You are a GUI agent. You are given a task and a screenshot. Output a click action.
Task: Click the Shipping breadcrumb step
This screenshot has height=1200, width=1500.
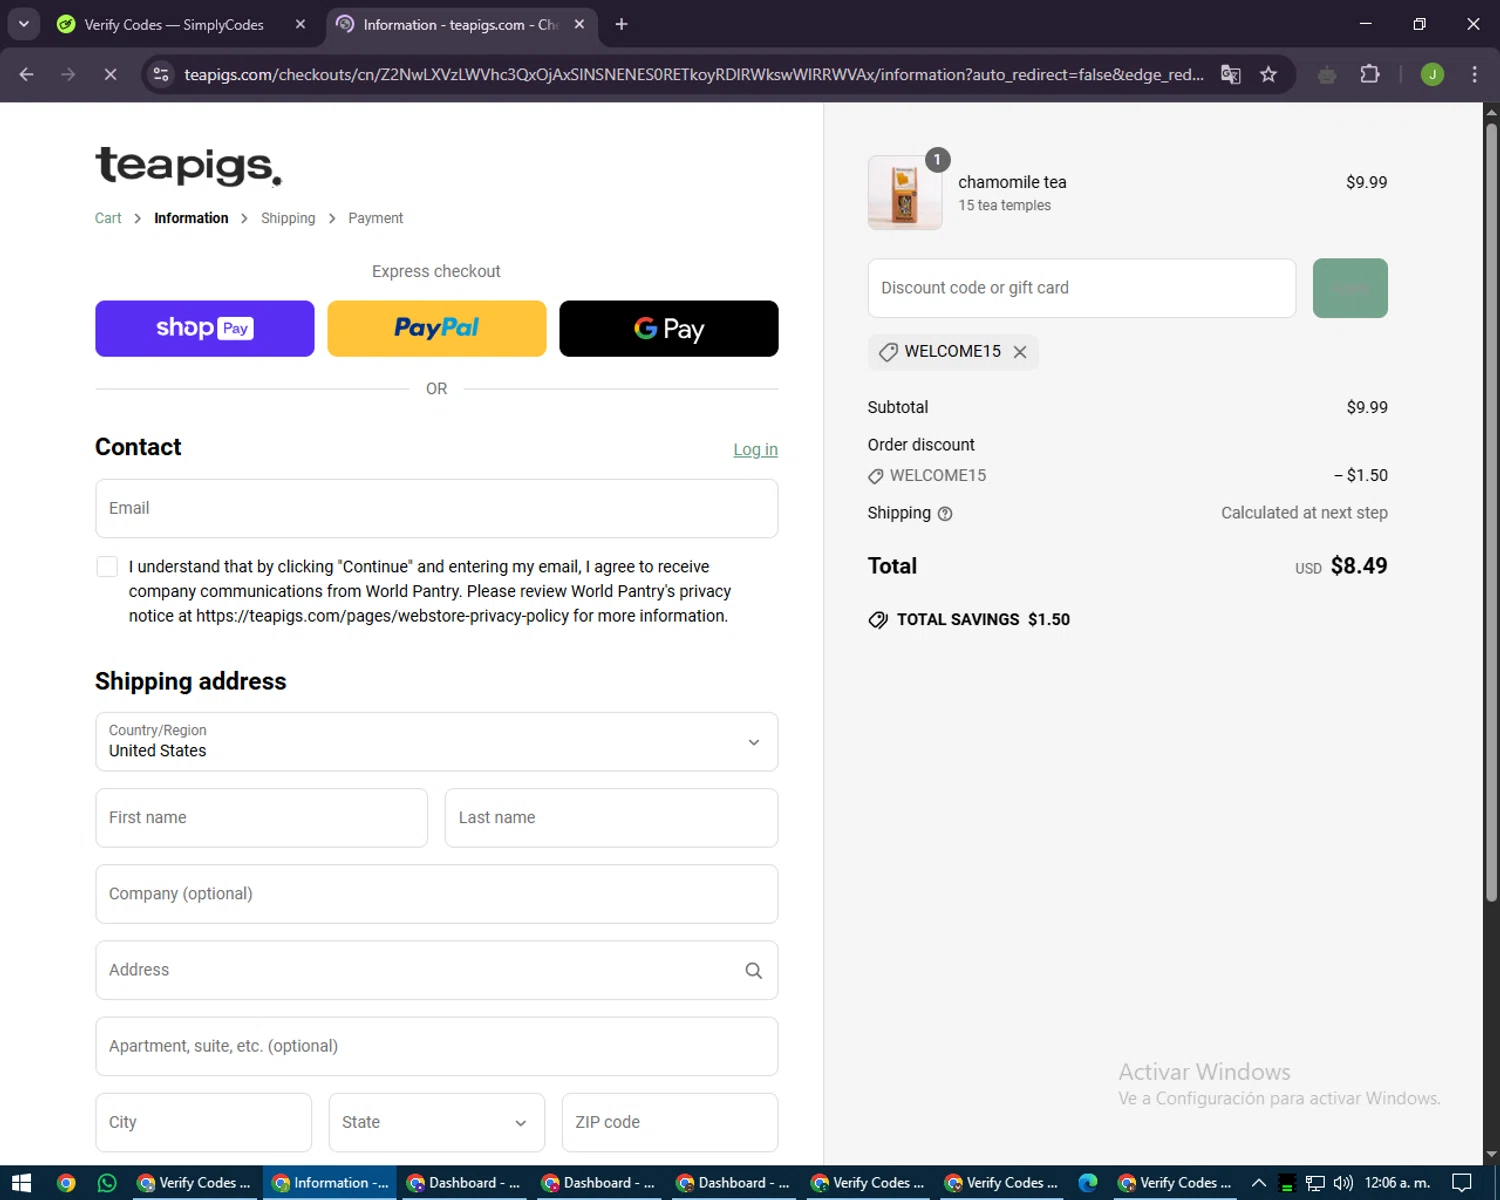(288, 218)
